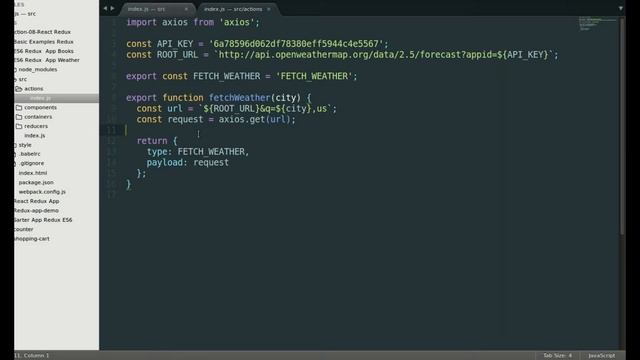Open webpack.config.js in the sidebar
Viewport: 640px width, 360px height.
[42, 192]
